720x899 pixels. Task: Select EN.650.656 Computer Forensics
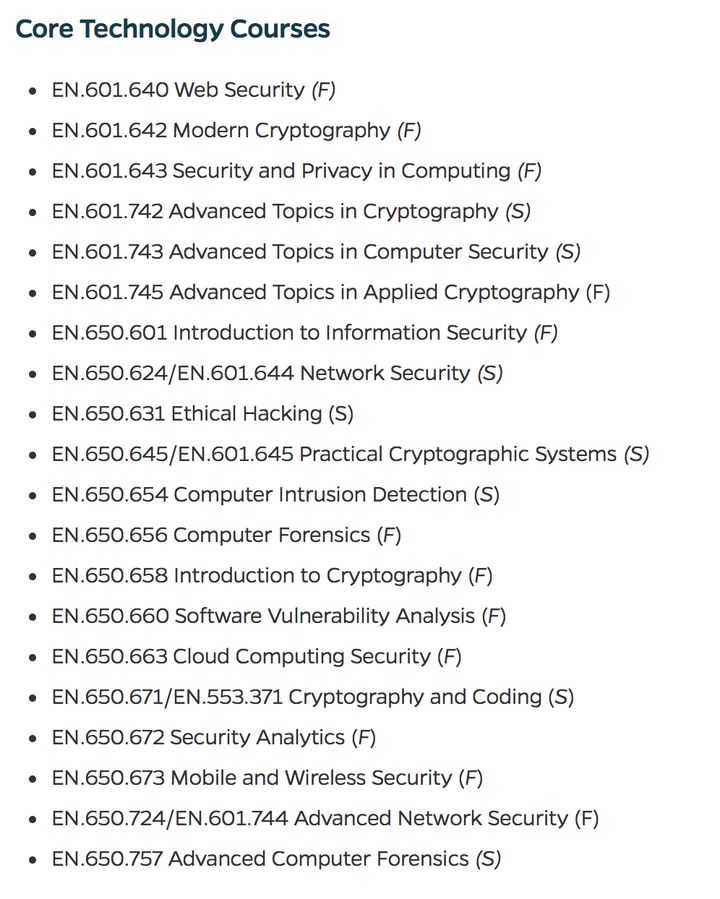pyautogui.click(x=226, y=535)
